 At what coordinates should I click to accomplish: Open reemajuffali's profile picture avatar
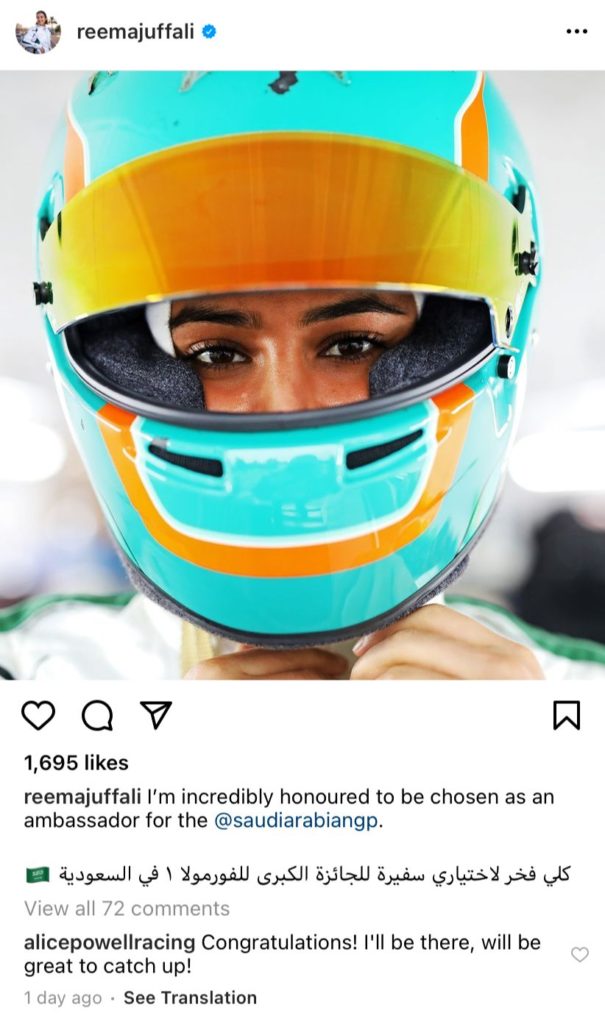click(38, 31)
